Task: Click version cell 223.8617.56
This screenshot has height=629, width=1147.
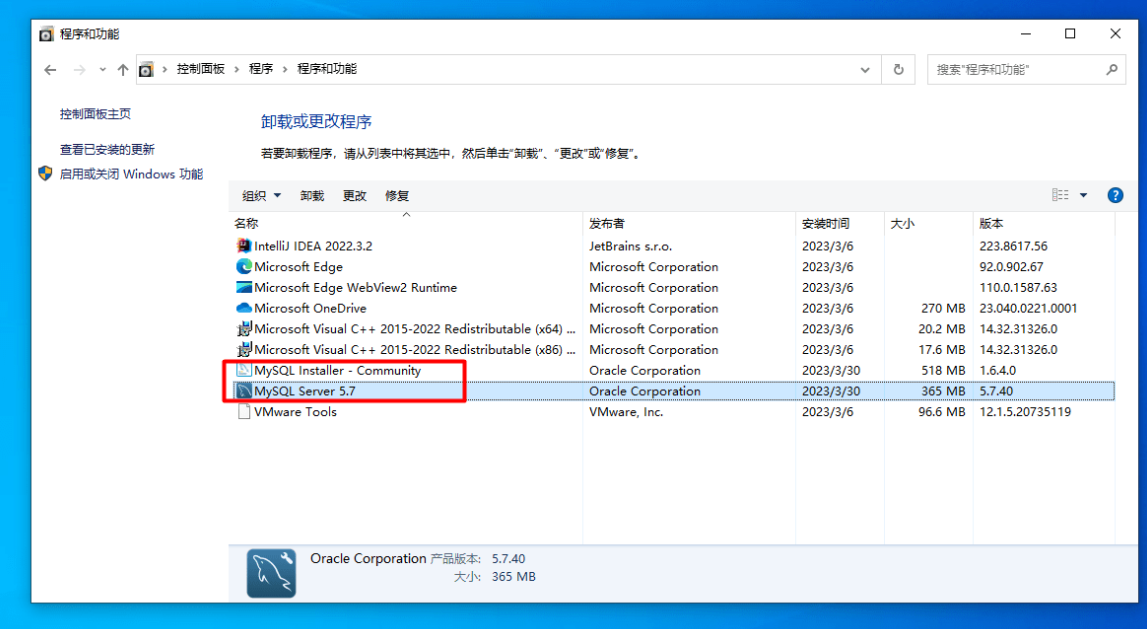Action: (1013, 246)
